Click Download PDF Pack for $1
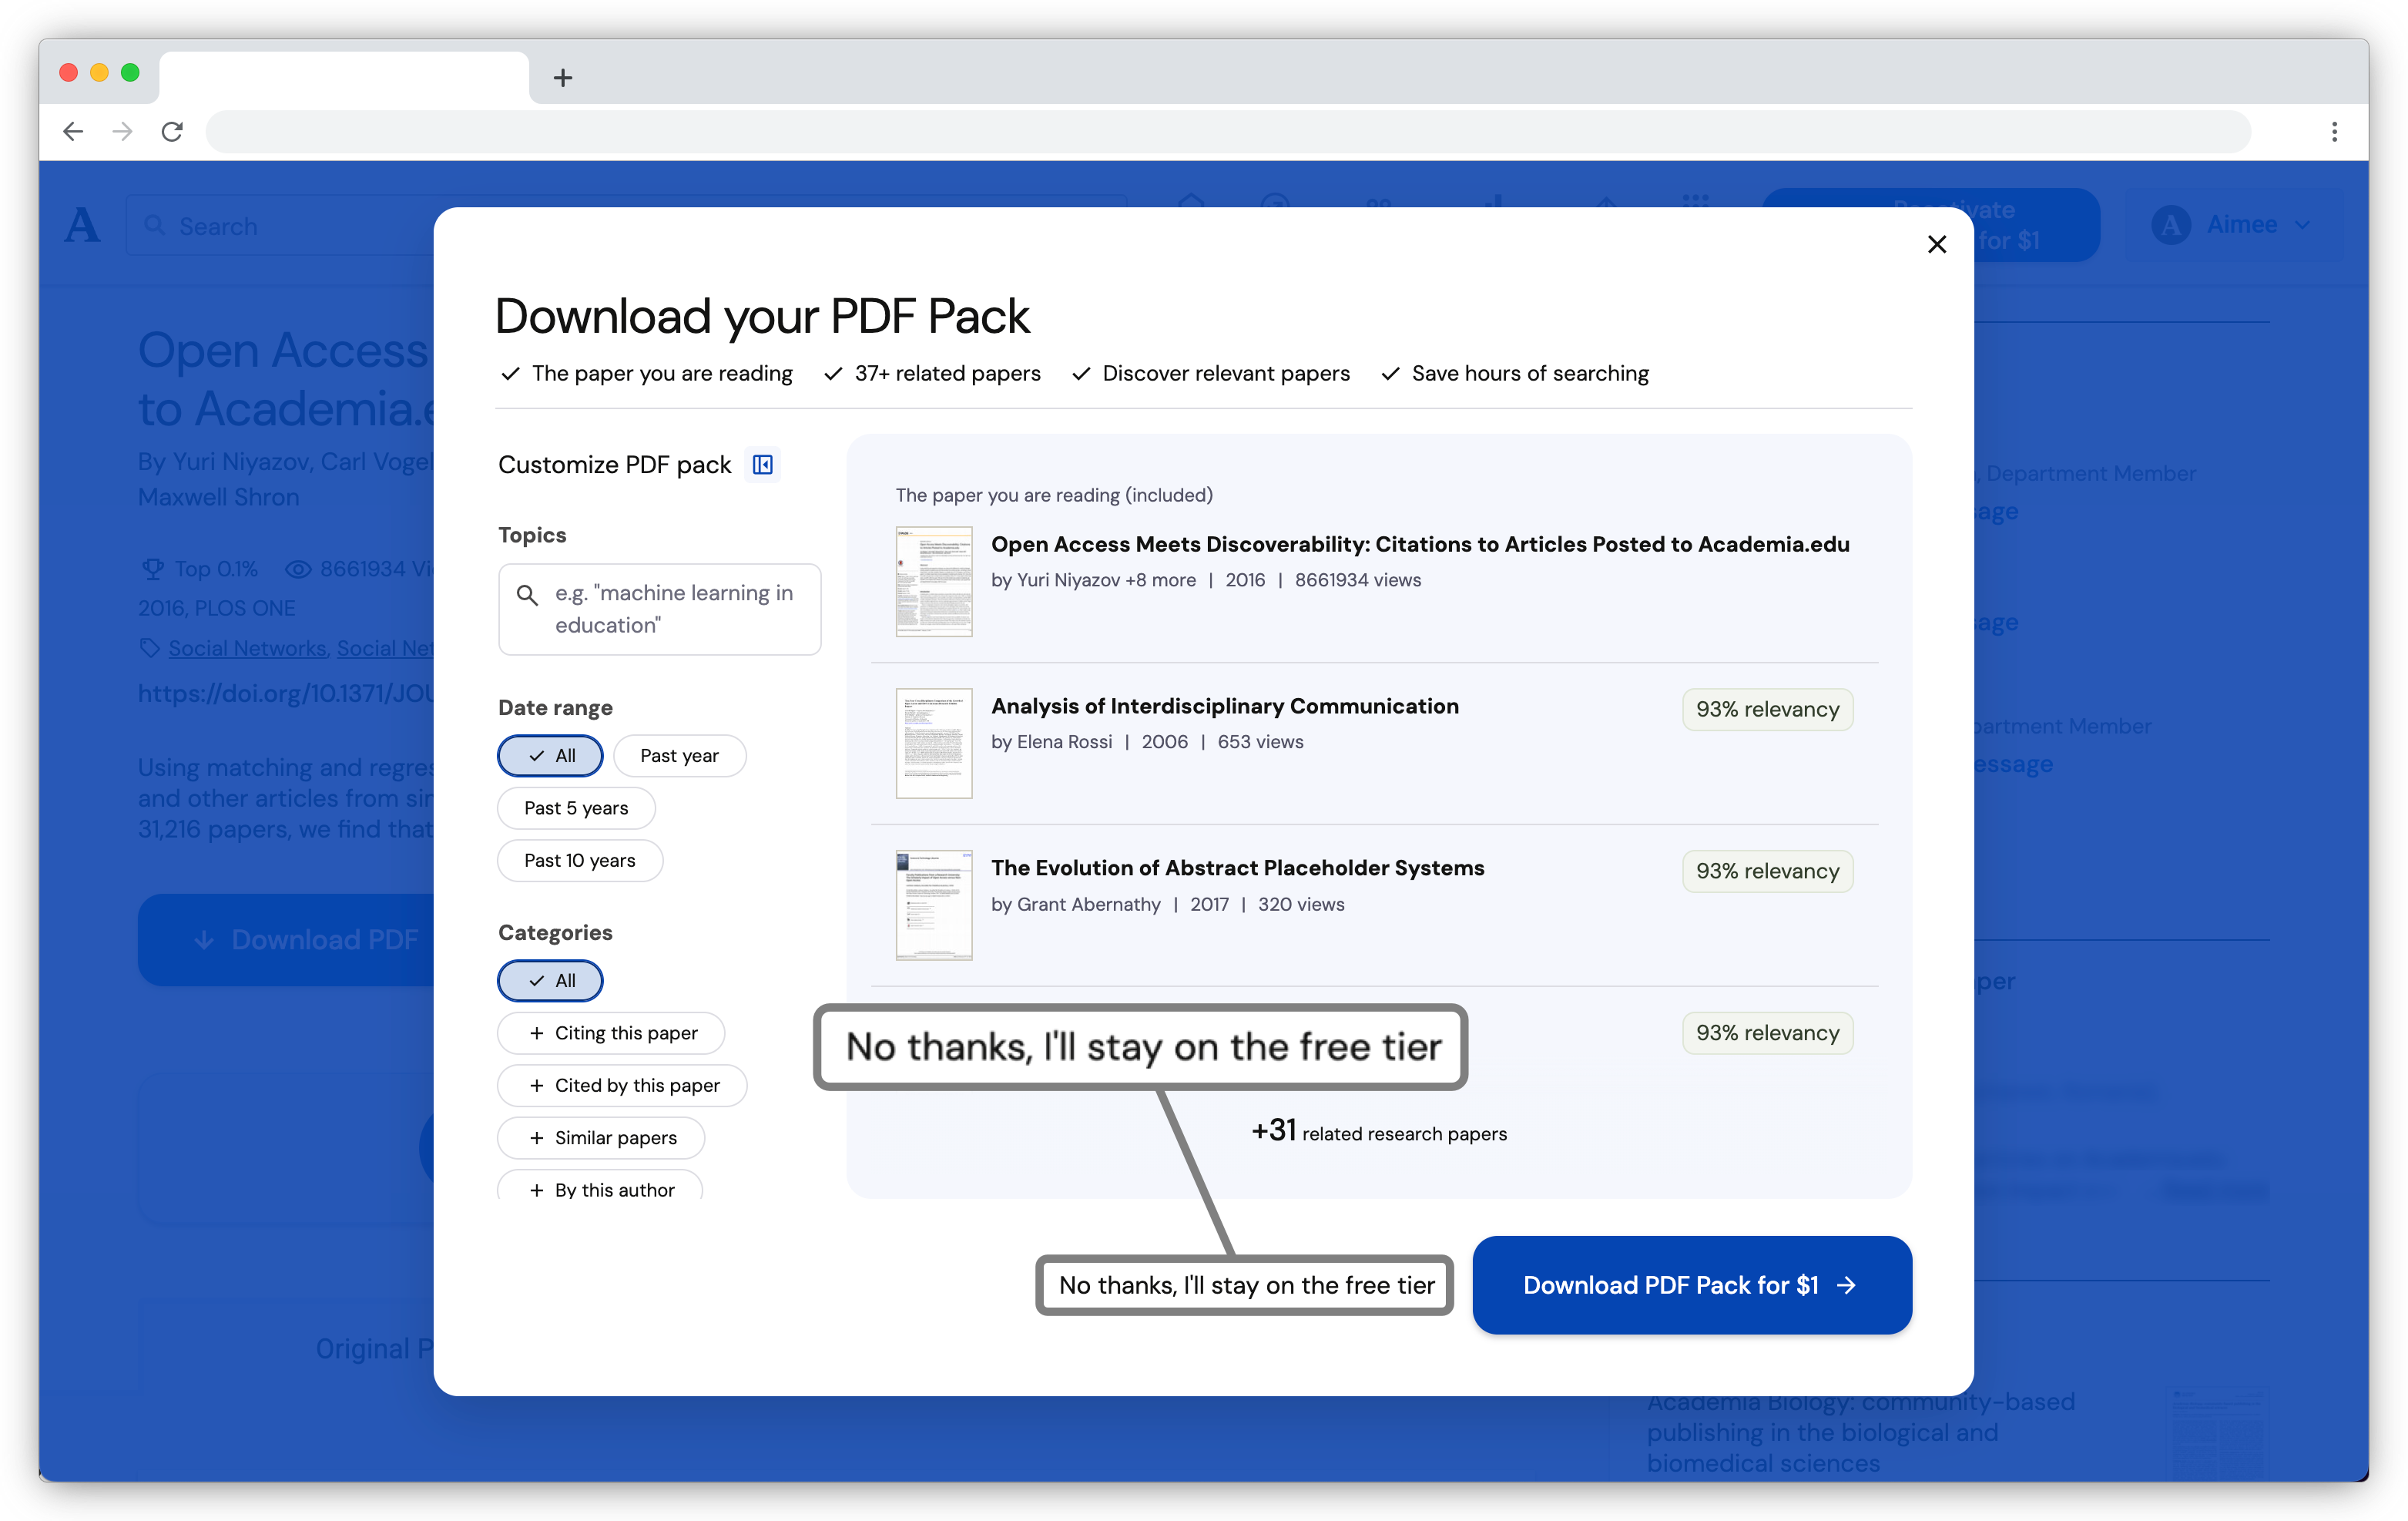The width and height of the screenshot is (2408, 1521). click(1692, 1285)
